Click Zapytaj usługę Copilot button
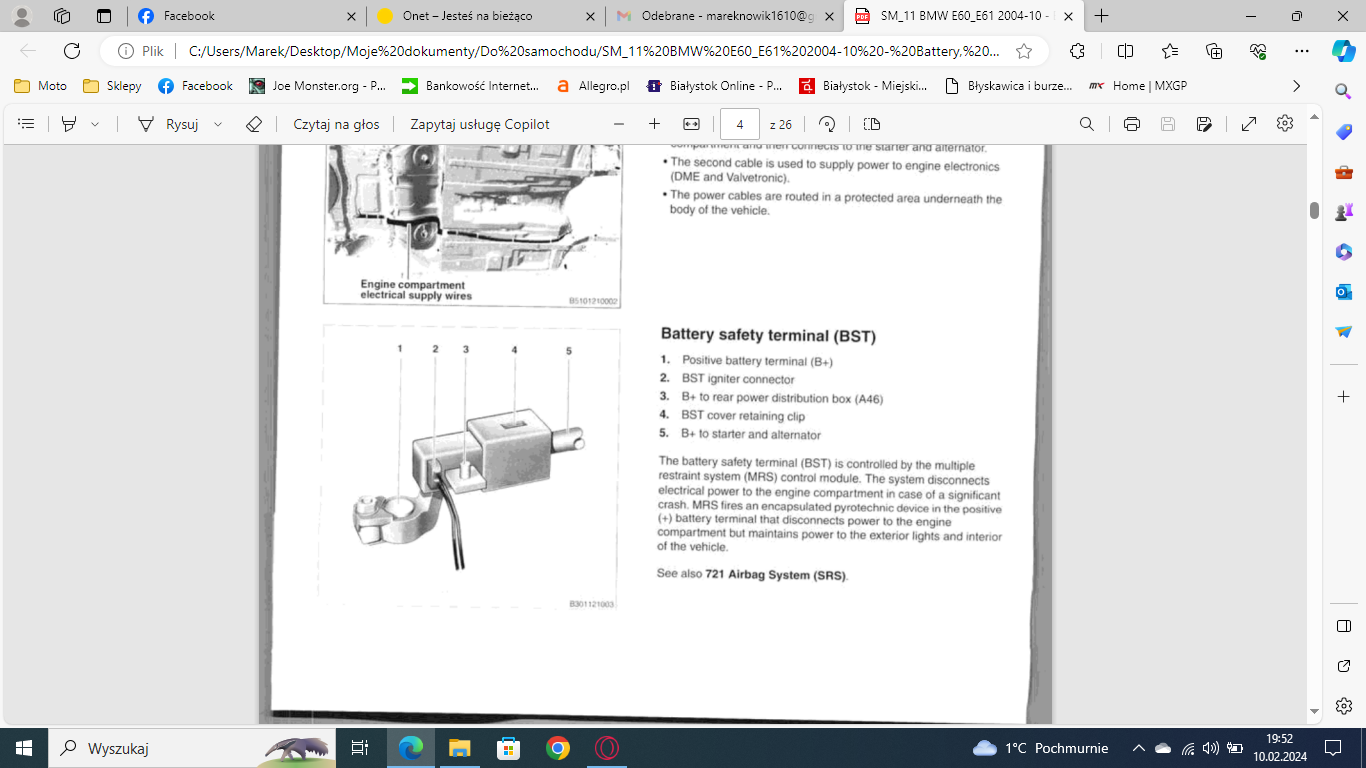Screen dimensions: 1366x768 point(480,124)
